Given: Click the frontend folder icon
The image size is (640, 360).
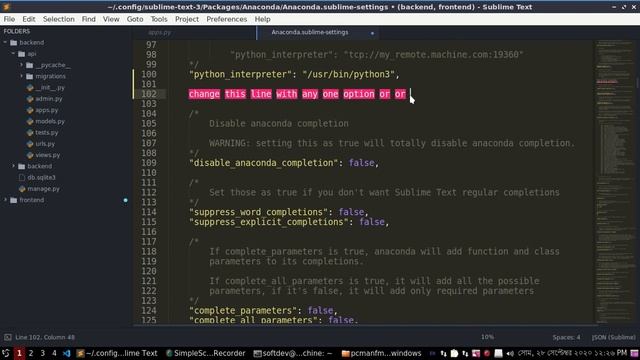Looking at the screenshot, I should [13, 200].
